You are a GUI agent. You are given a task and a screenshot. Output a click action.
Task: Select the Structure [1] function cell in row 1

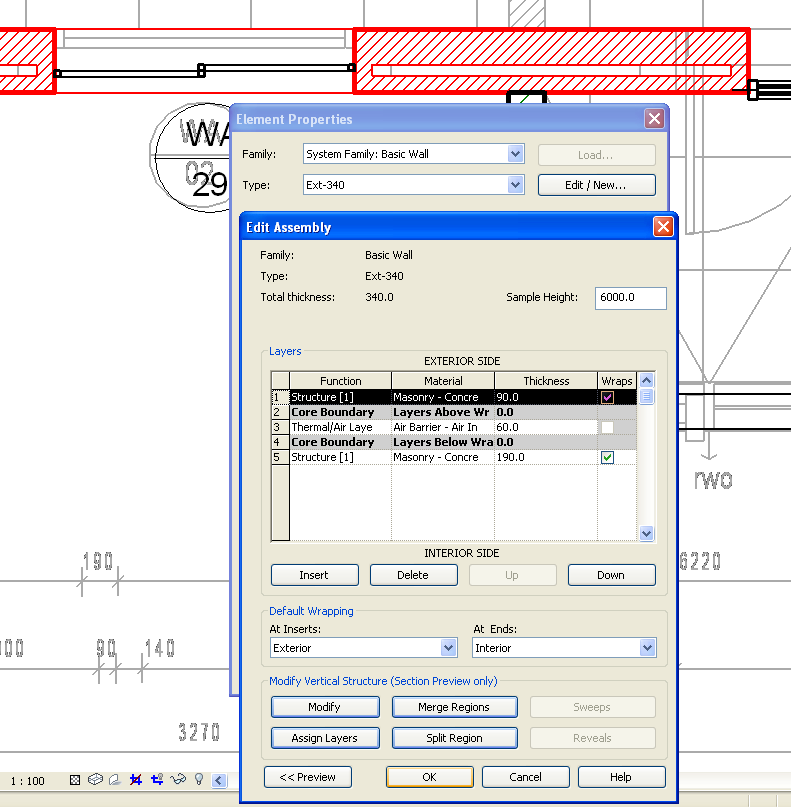pyautogui.click(x=340, y=397)
